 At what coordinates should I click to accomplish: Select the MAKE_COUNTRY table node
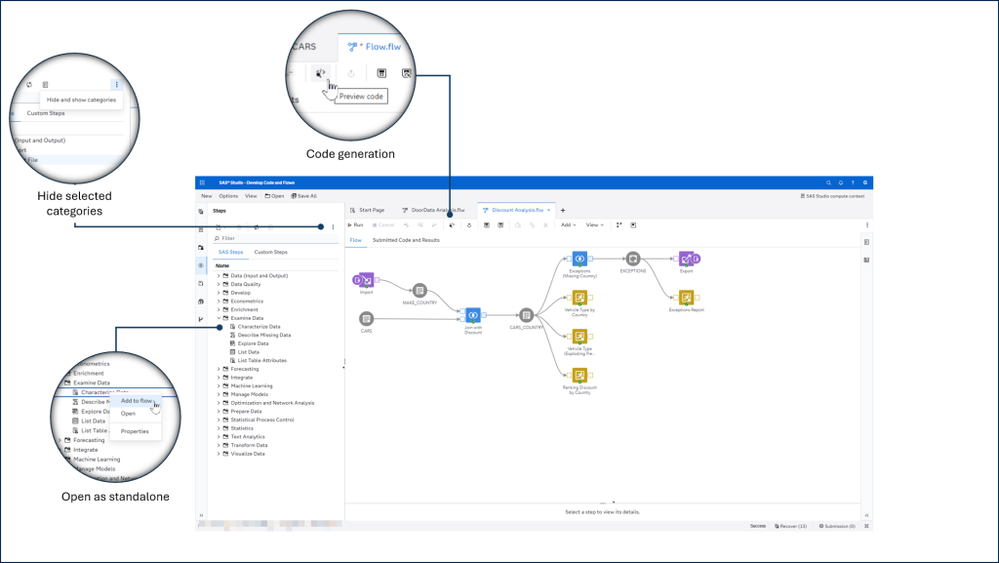[419, 291]
